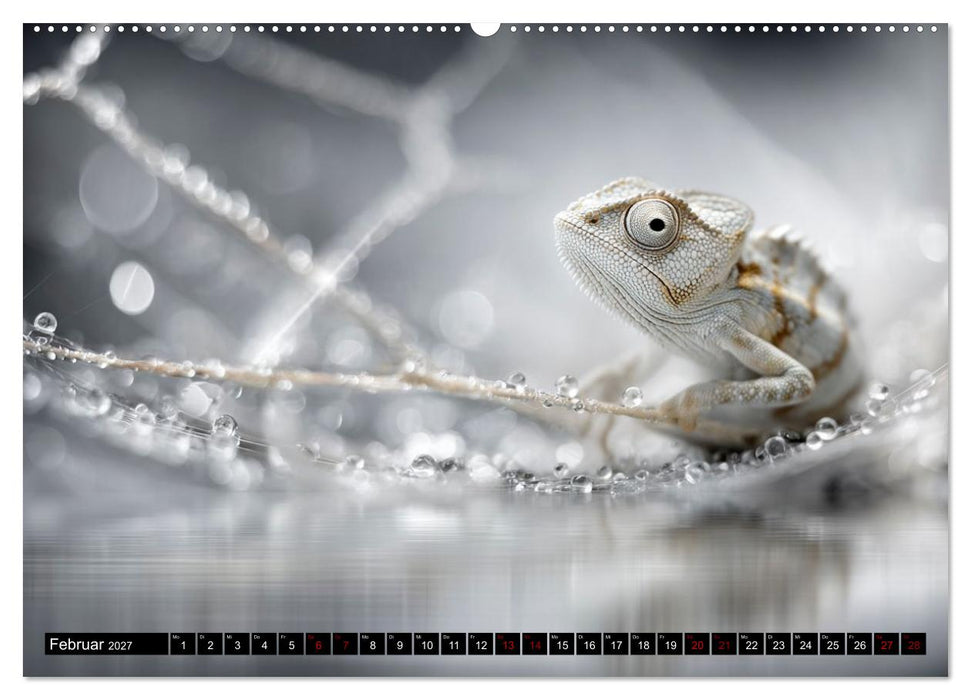Screen dimensions: 971x700
Task: Choose date 12 in the calendar strip
Action: pyautogui.click(x=481, y=644)
